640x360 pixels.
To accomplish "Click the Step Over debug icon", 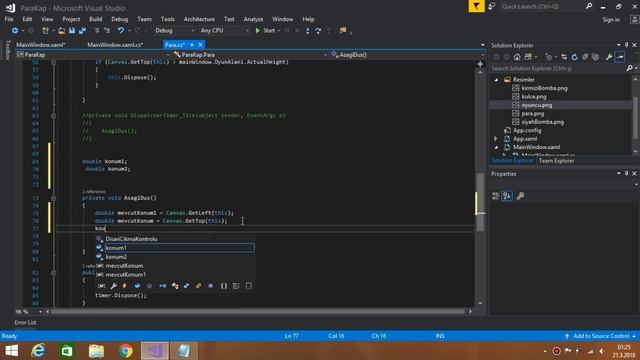I will point(318,31).
